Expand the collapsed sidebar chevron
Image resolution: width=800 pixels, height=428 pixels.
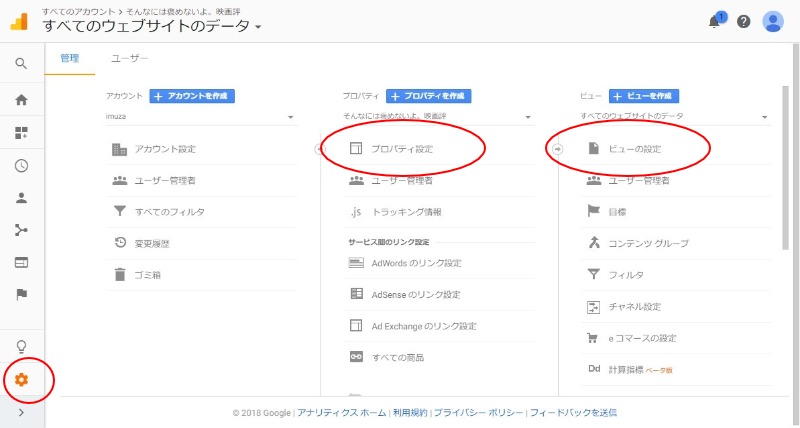click(x=21, y=413)
